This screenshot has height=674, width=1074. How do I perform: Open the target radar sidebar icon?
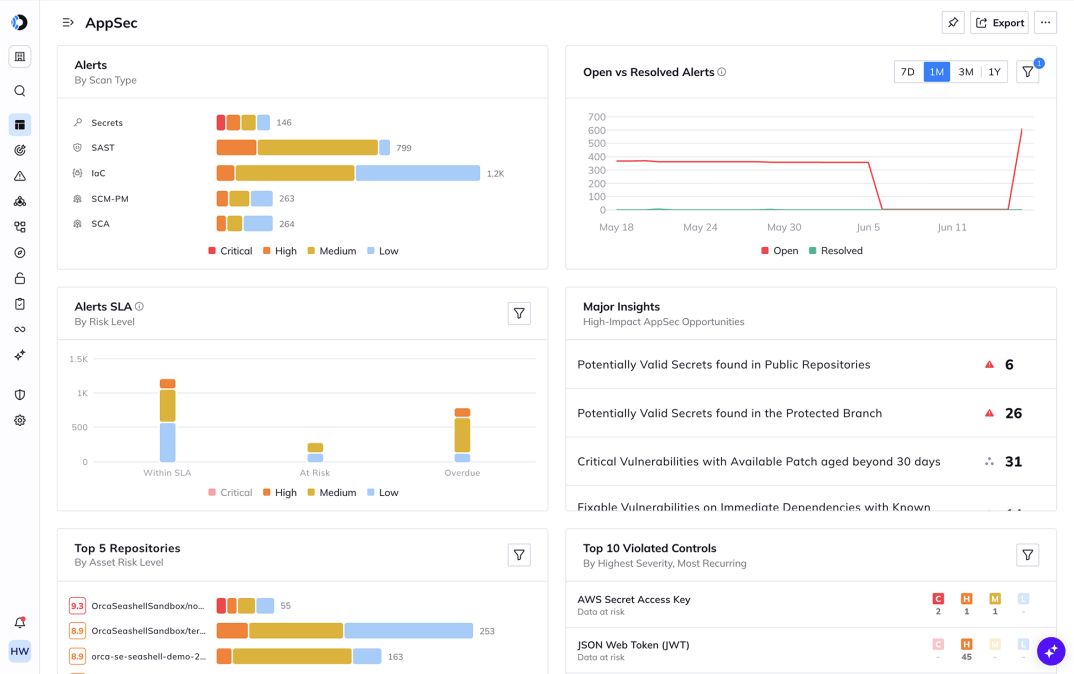[x=20, y=150]
